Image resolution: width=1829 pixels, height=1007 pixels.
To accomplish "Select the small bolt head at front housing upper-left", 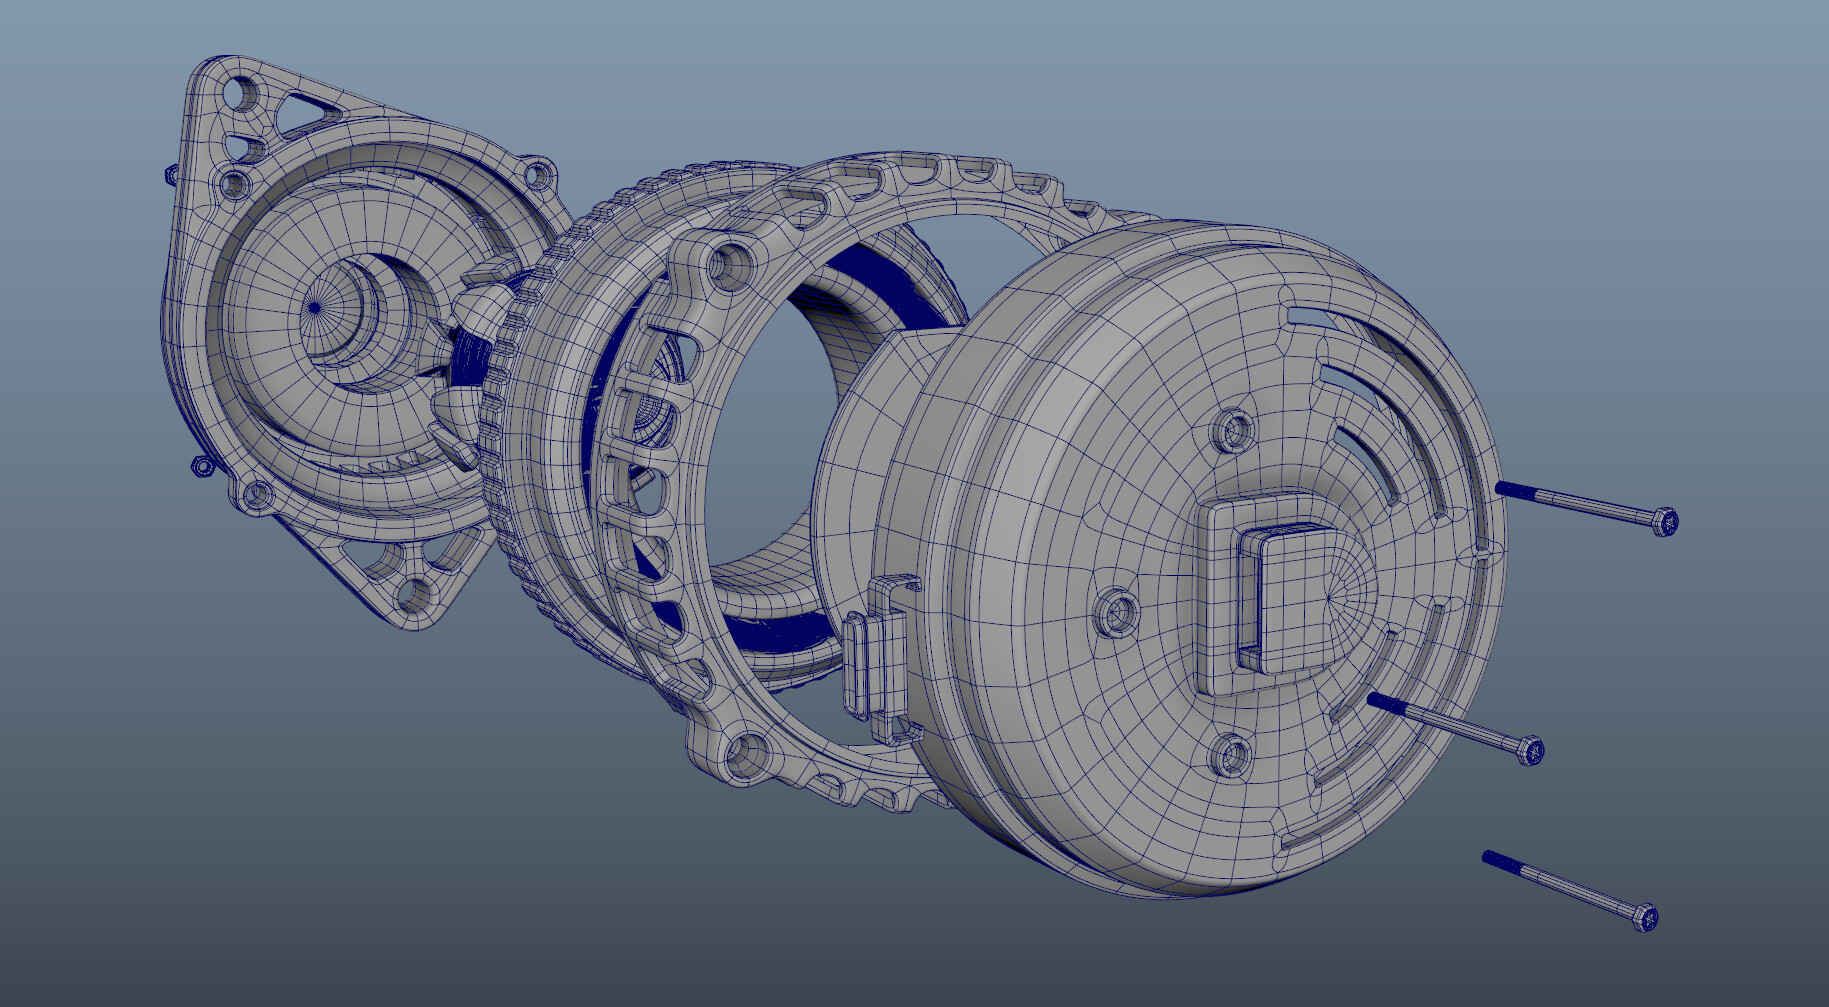I will 170,175.
